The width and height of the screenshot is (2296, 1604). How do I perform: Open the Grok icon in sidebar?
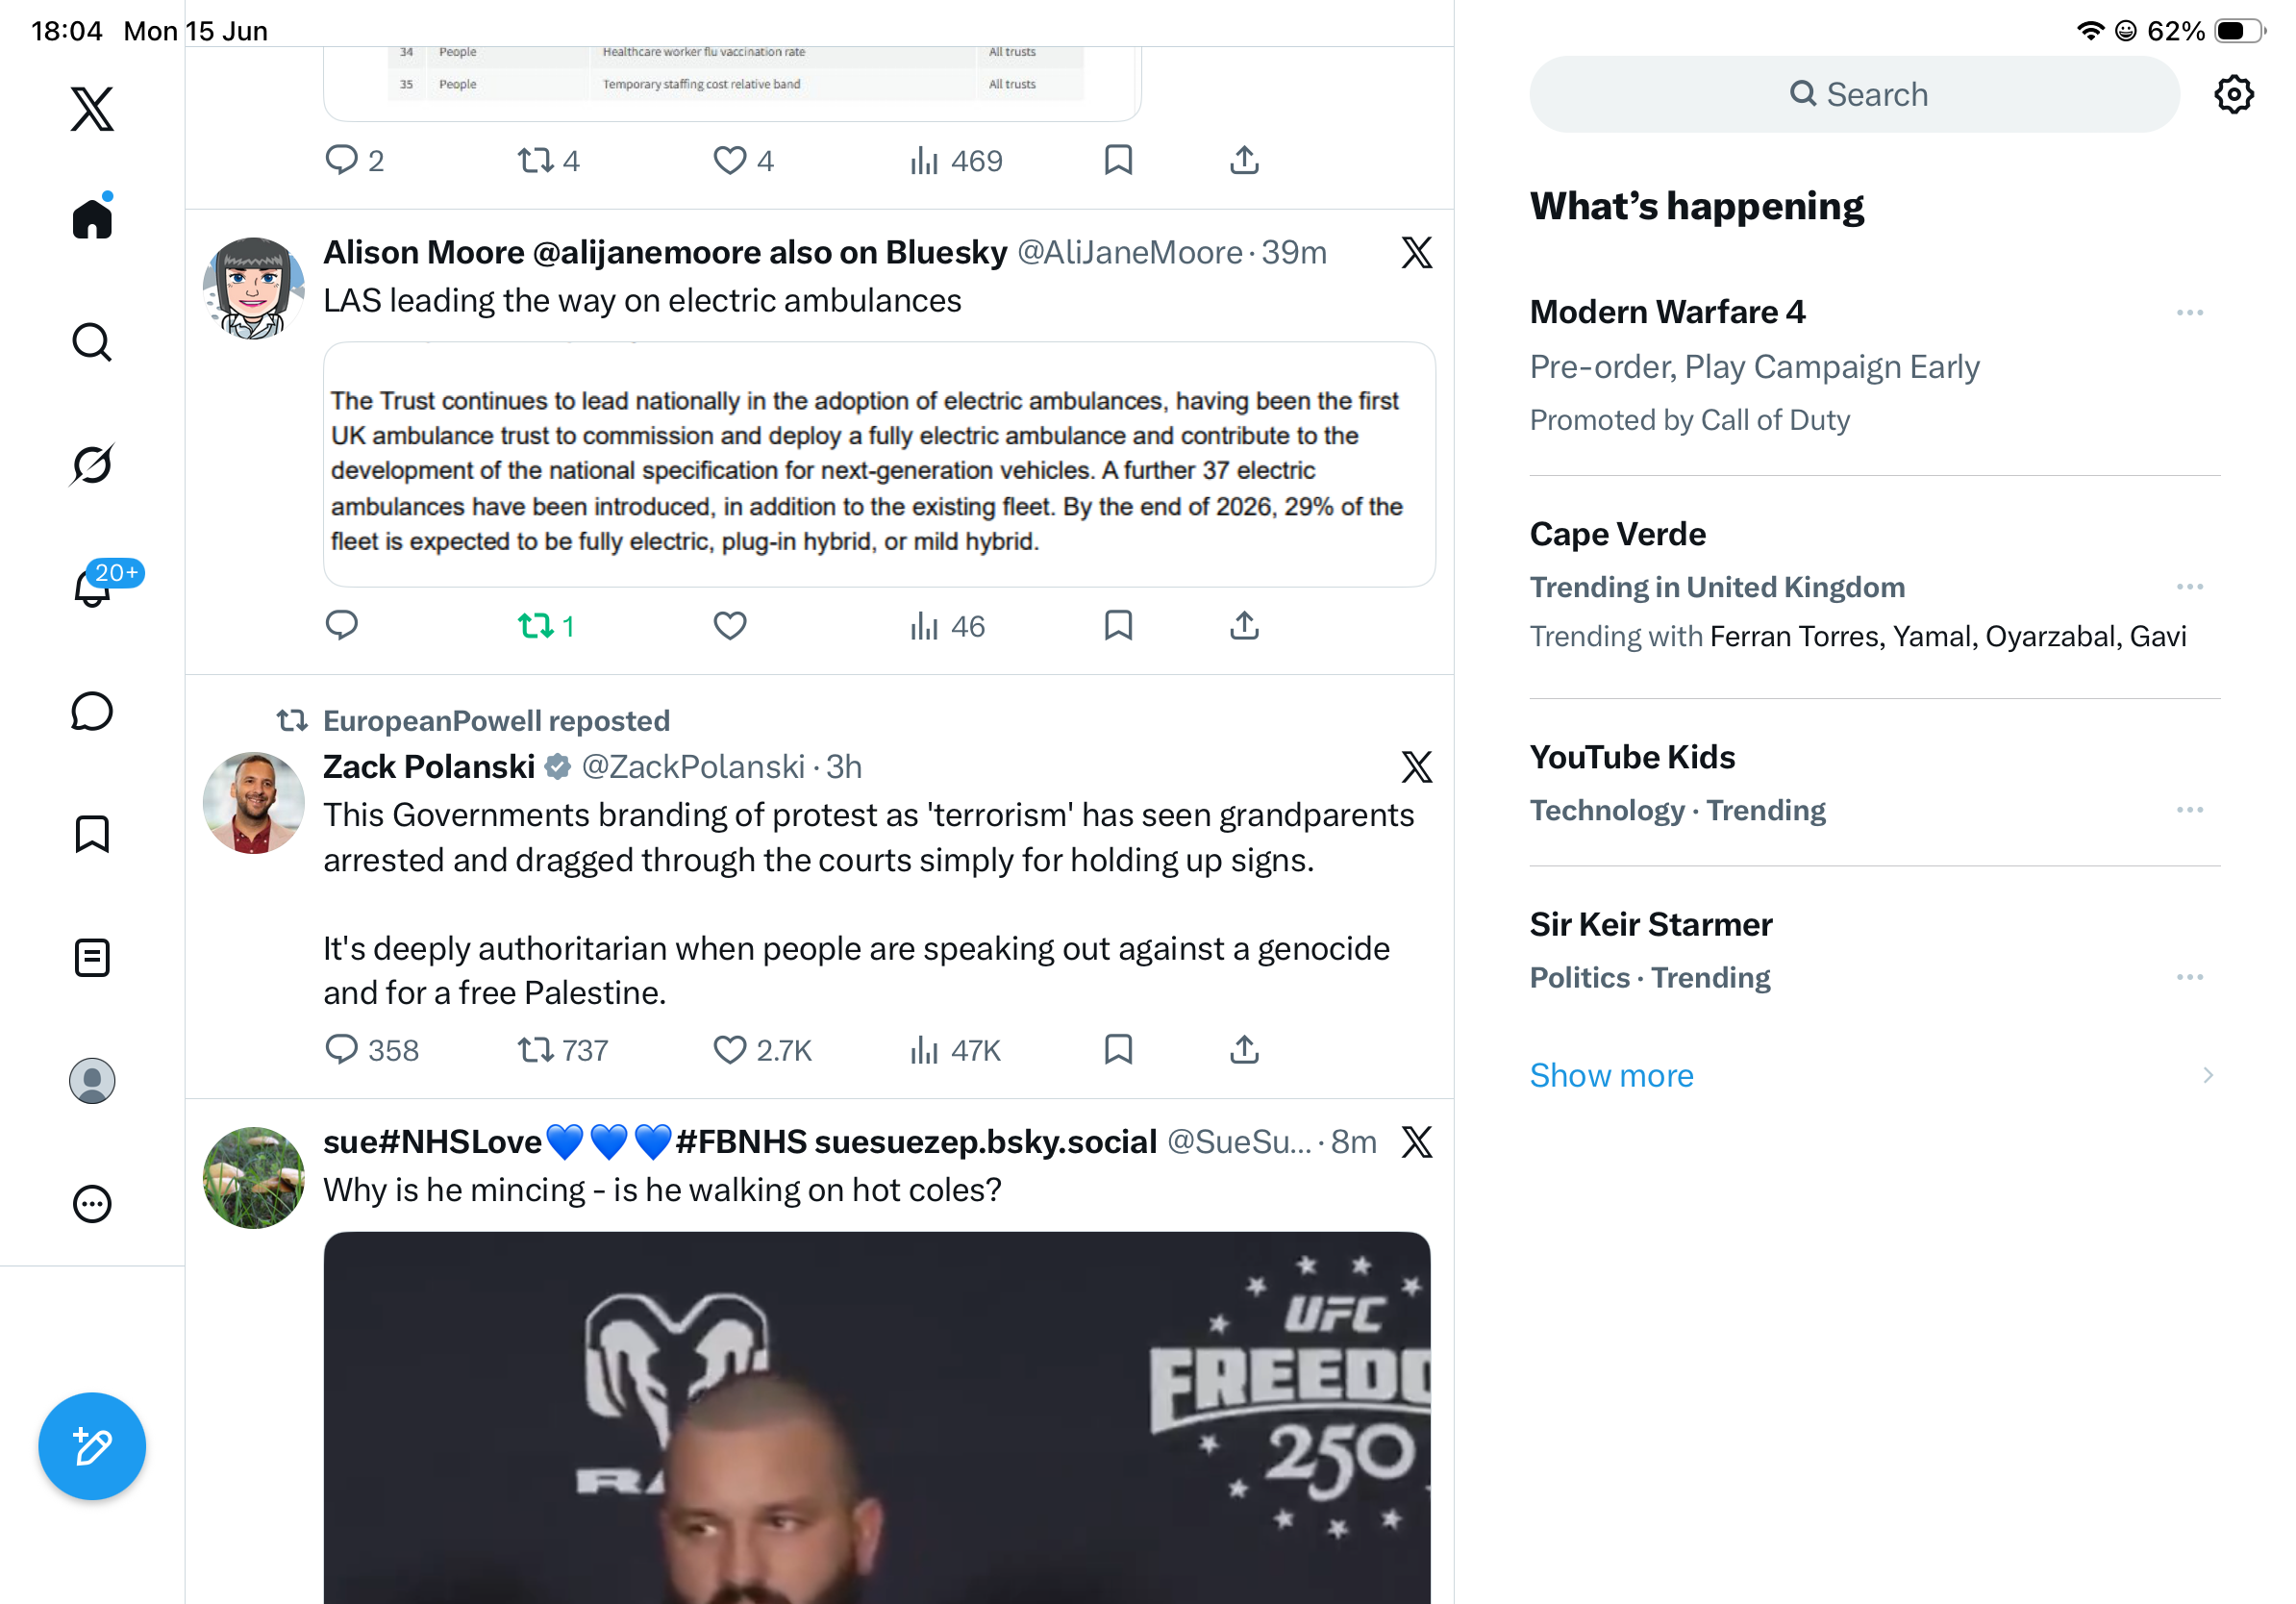tap(92, 465)
